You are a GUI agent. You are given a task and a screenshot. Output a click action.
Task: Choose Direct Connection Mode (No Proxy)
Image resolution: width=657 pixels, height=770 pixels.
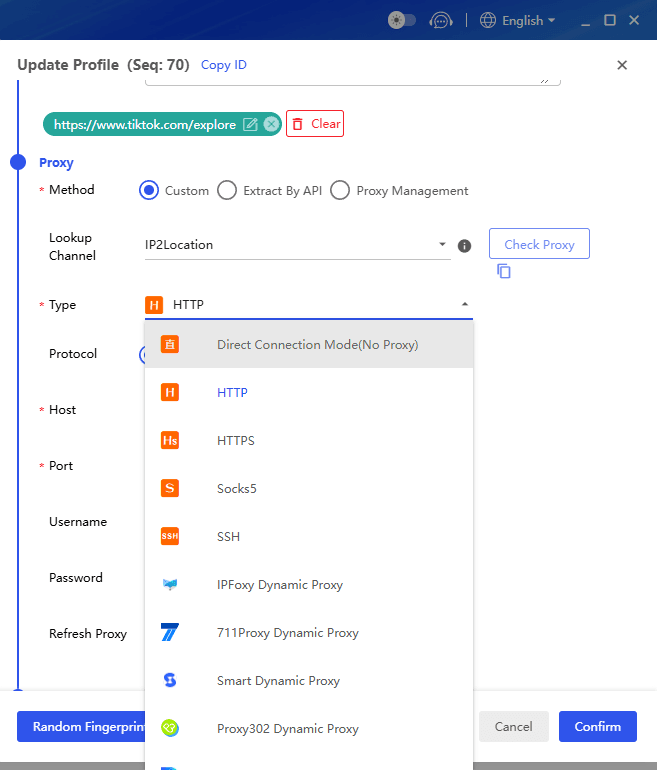317,345
